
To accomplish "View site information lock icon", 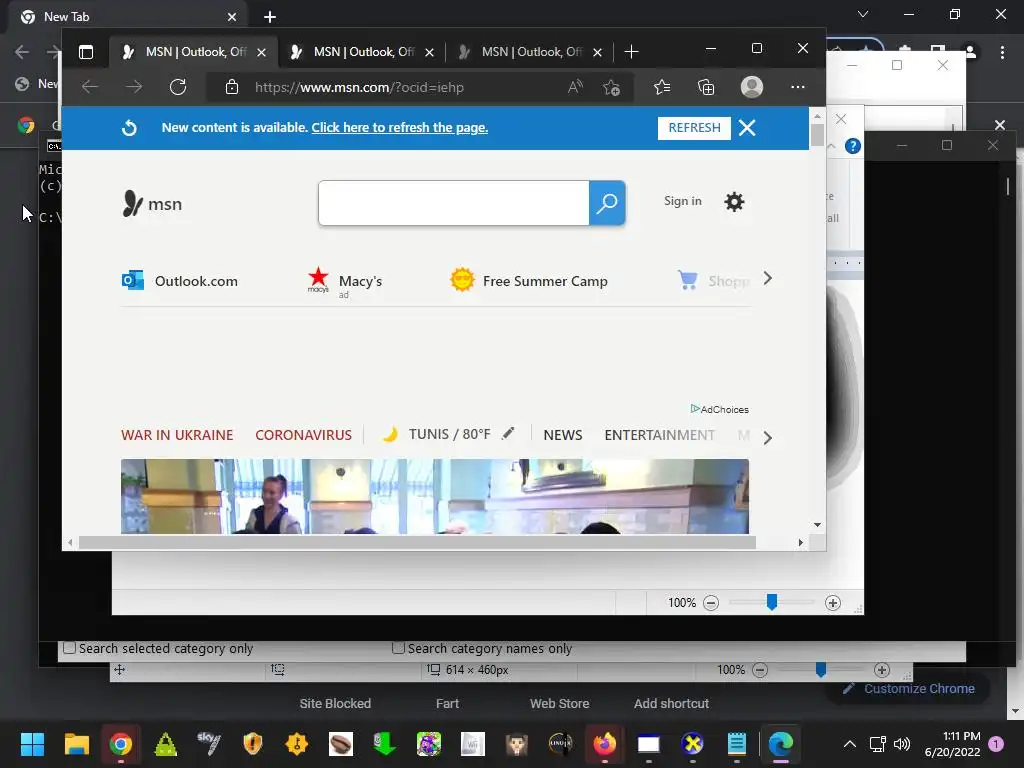I will (231, 87).
